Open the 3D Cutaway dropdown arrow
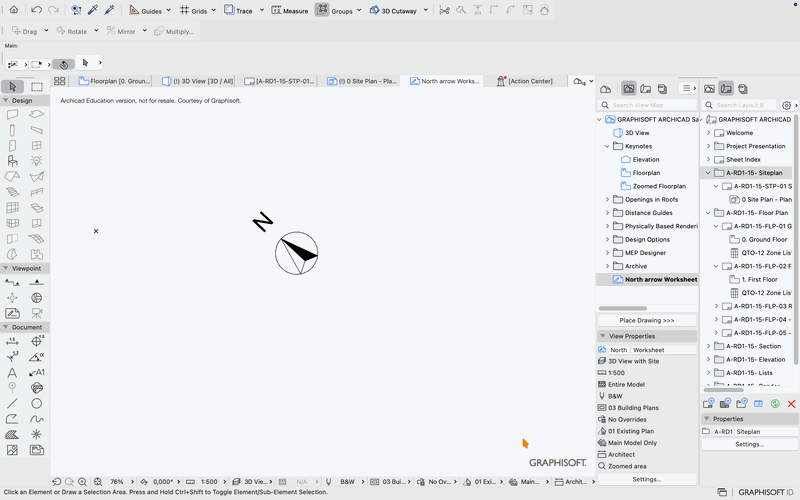The height and width of the screenshot is (500, 800). pyautogui.click(x=426, y=10)
